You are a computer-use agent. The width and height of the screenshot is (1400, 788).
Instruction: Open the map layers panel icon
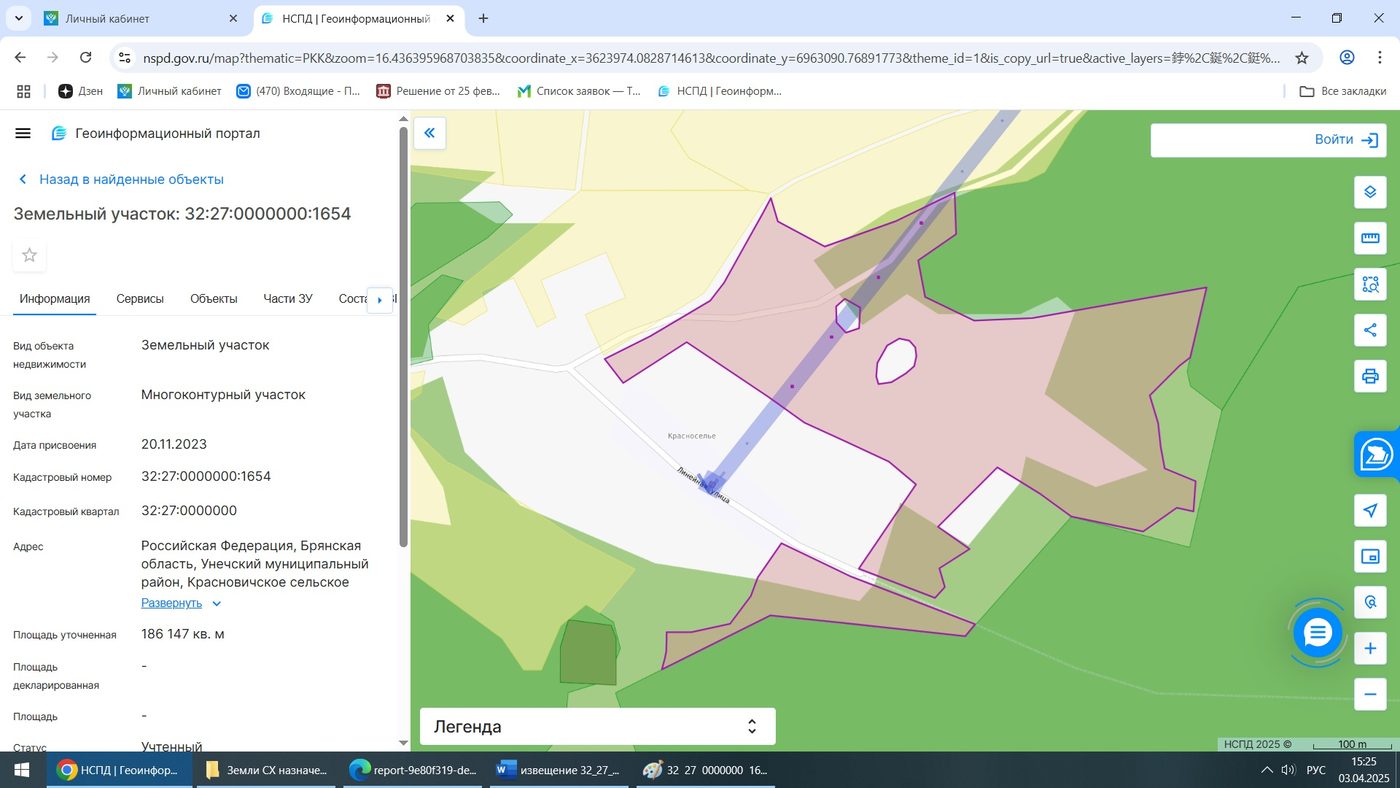(1370, 192)
